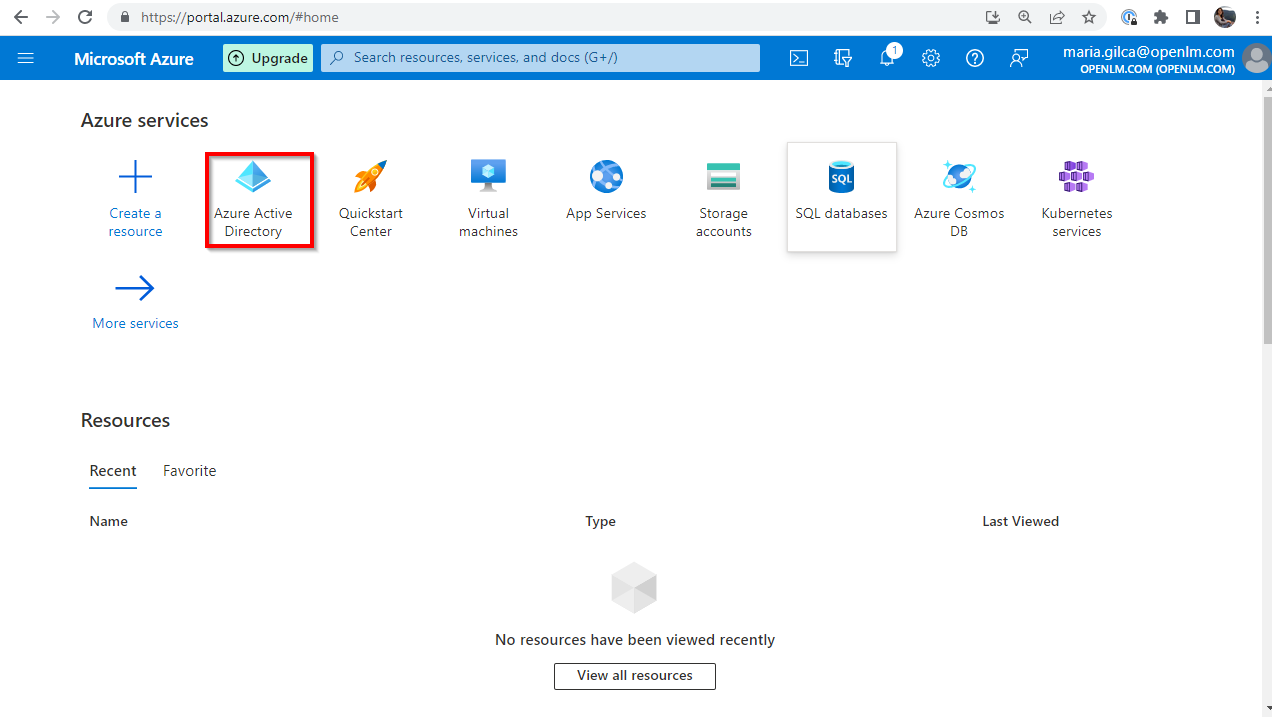The image size is (1272, 717).
Task: Expand More services arrow
Action: tap(135, 289)
